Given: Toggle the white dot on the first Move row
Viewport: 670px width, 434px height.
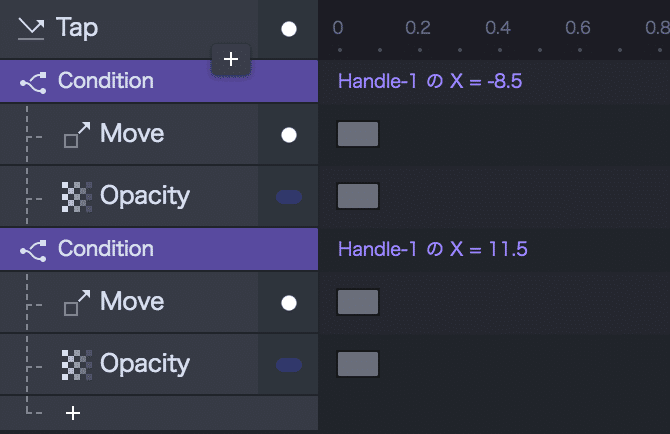Looking at the screenshot, I should pyautogui.click(x=289, y=135).
